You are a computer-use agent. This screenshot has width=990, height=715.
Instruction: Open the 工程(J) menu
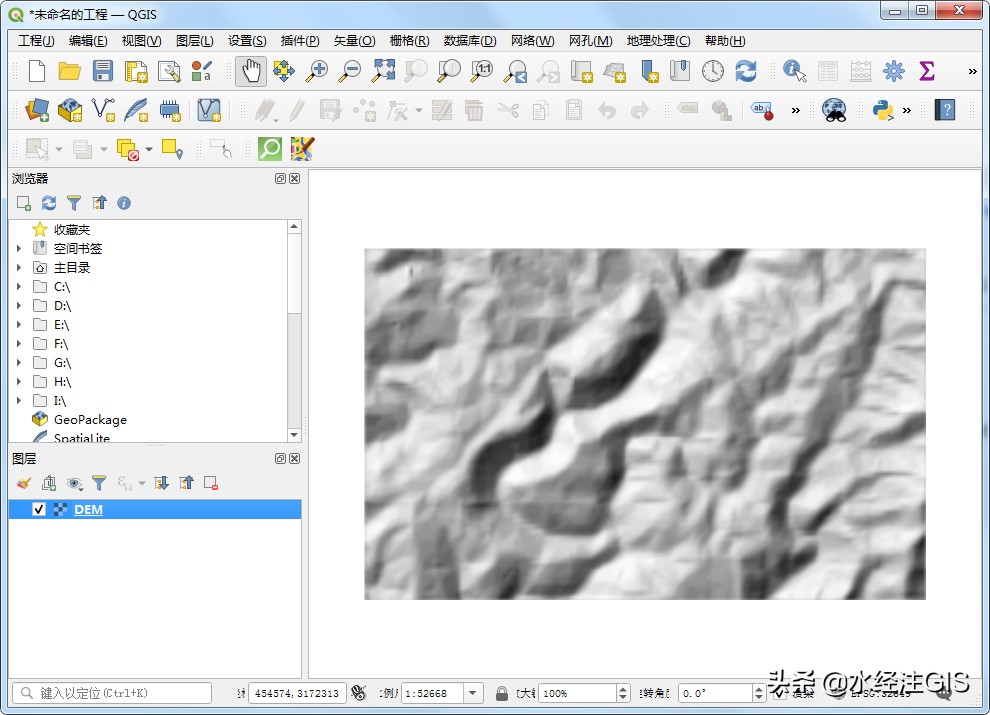point(36,40)
